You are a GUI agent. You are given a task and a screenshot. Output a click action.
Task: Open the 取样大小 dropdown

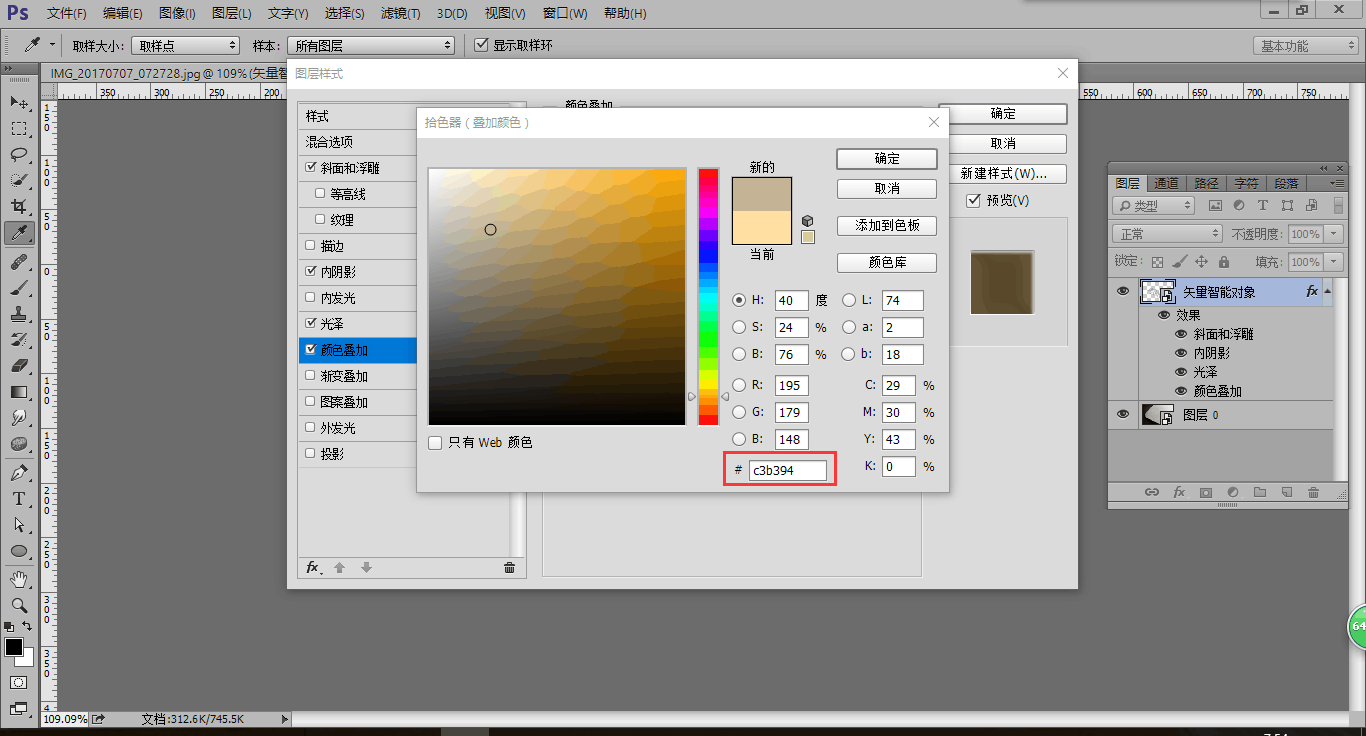coord(185,46)
